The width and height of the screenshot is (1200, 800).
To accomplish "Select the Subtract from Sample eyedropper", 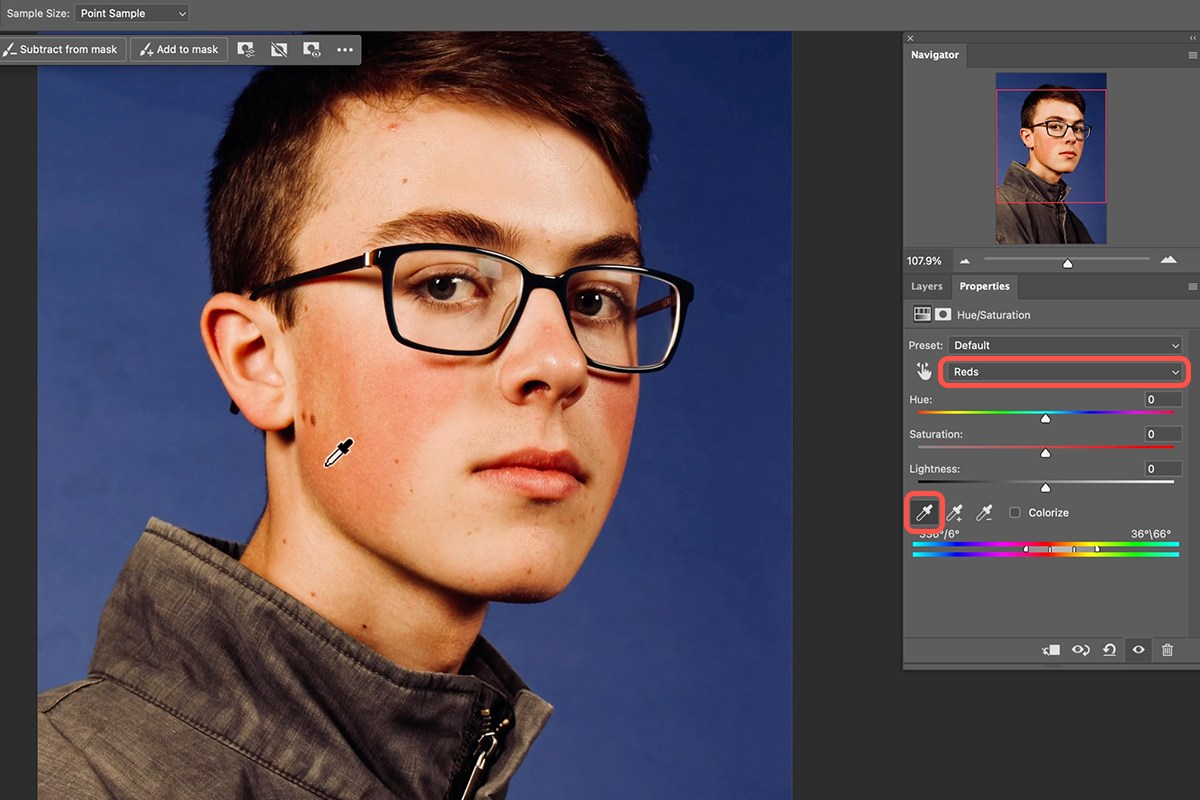I will click(x=985, y=513).
